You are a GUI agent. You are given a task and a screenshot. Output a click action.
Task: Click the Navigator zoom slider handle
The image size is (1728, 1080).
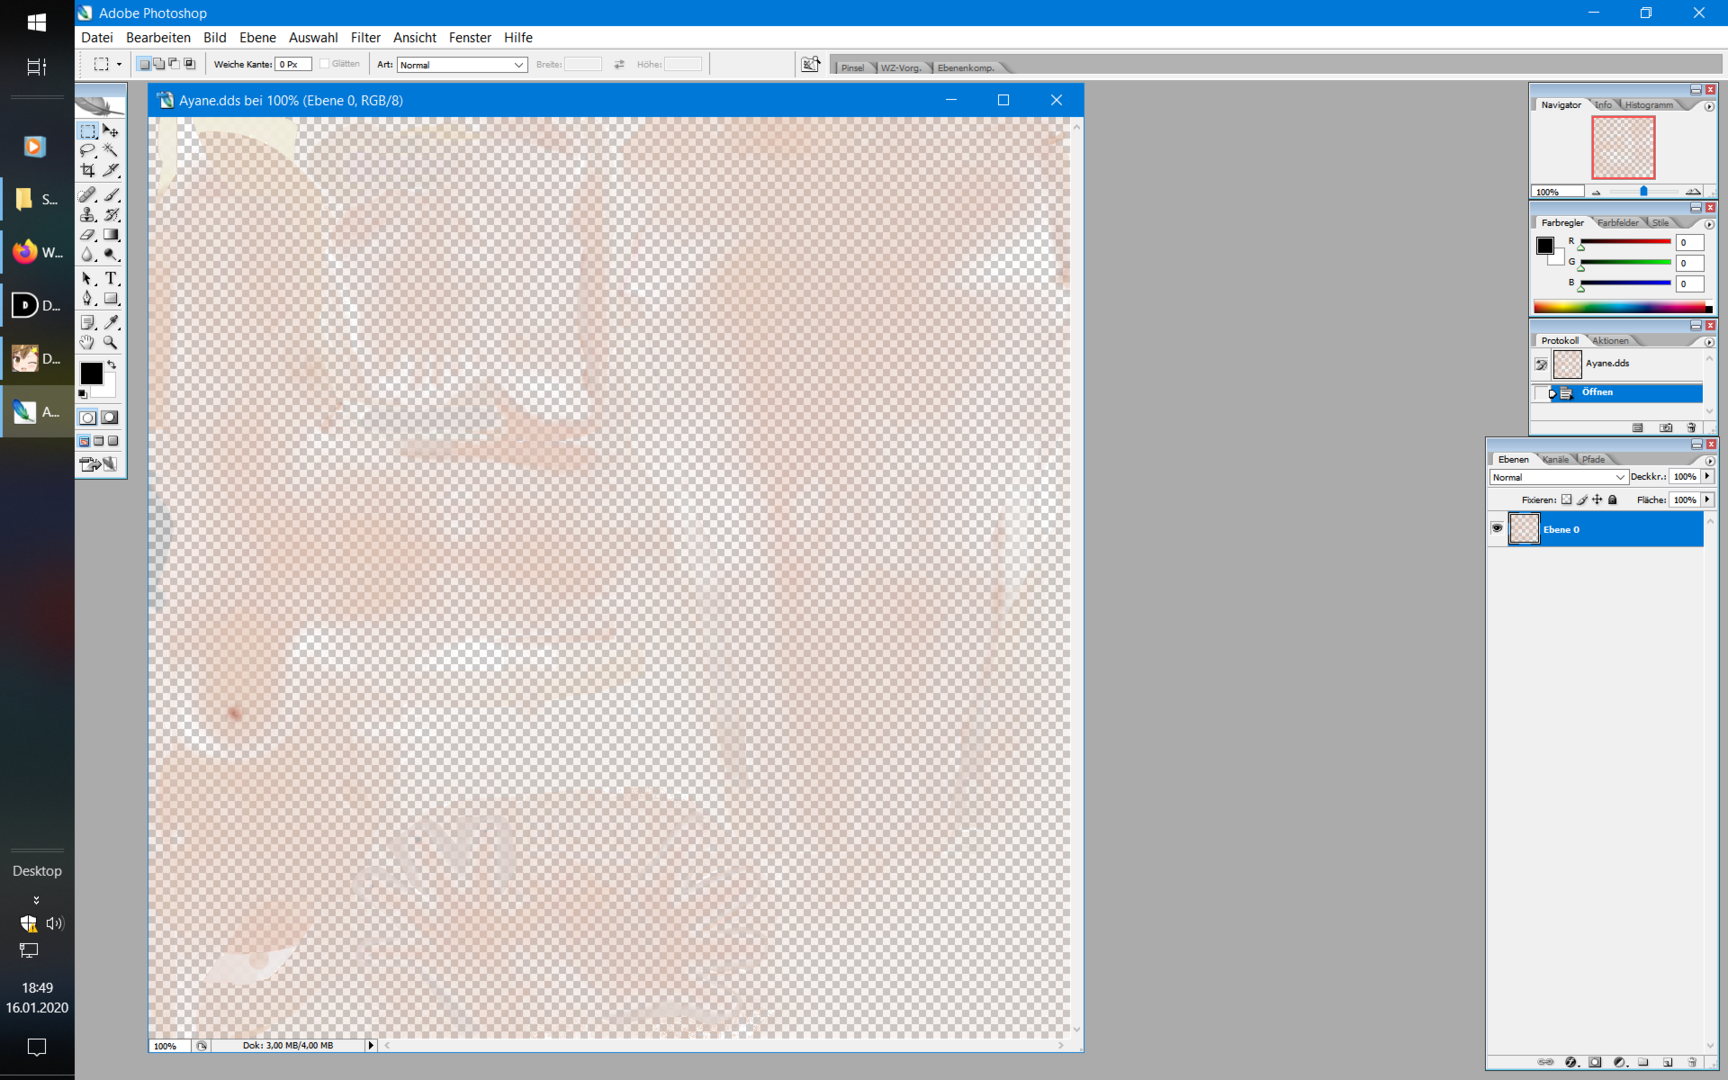(x=1643, y=191)
